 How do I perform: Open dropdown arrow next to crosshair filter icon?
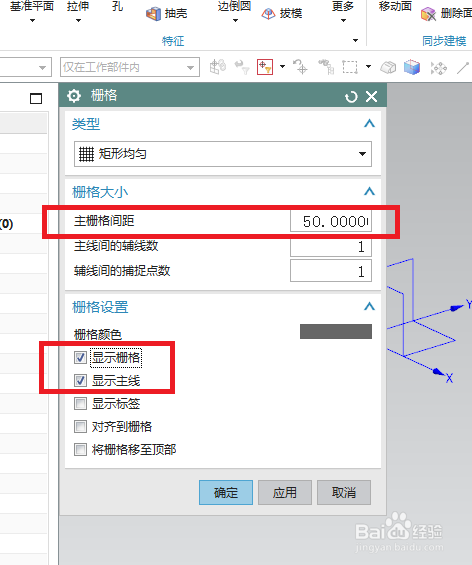coord(282,67)
